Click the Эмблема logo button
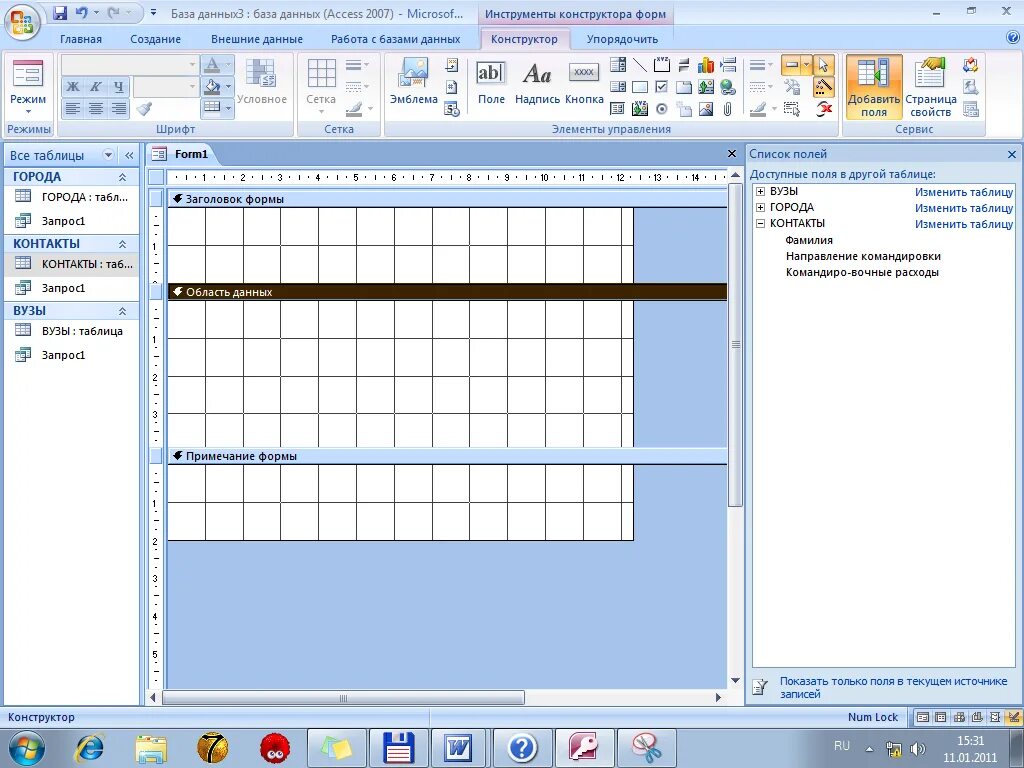1024x768 pixels. [x=413, y=81]
